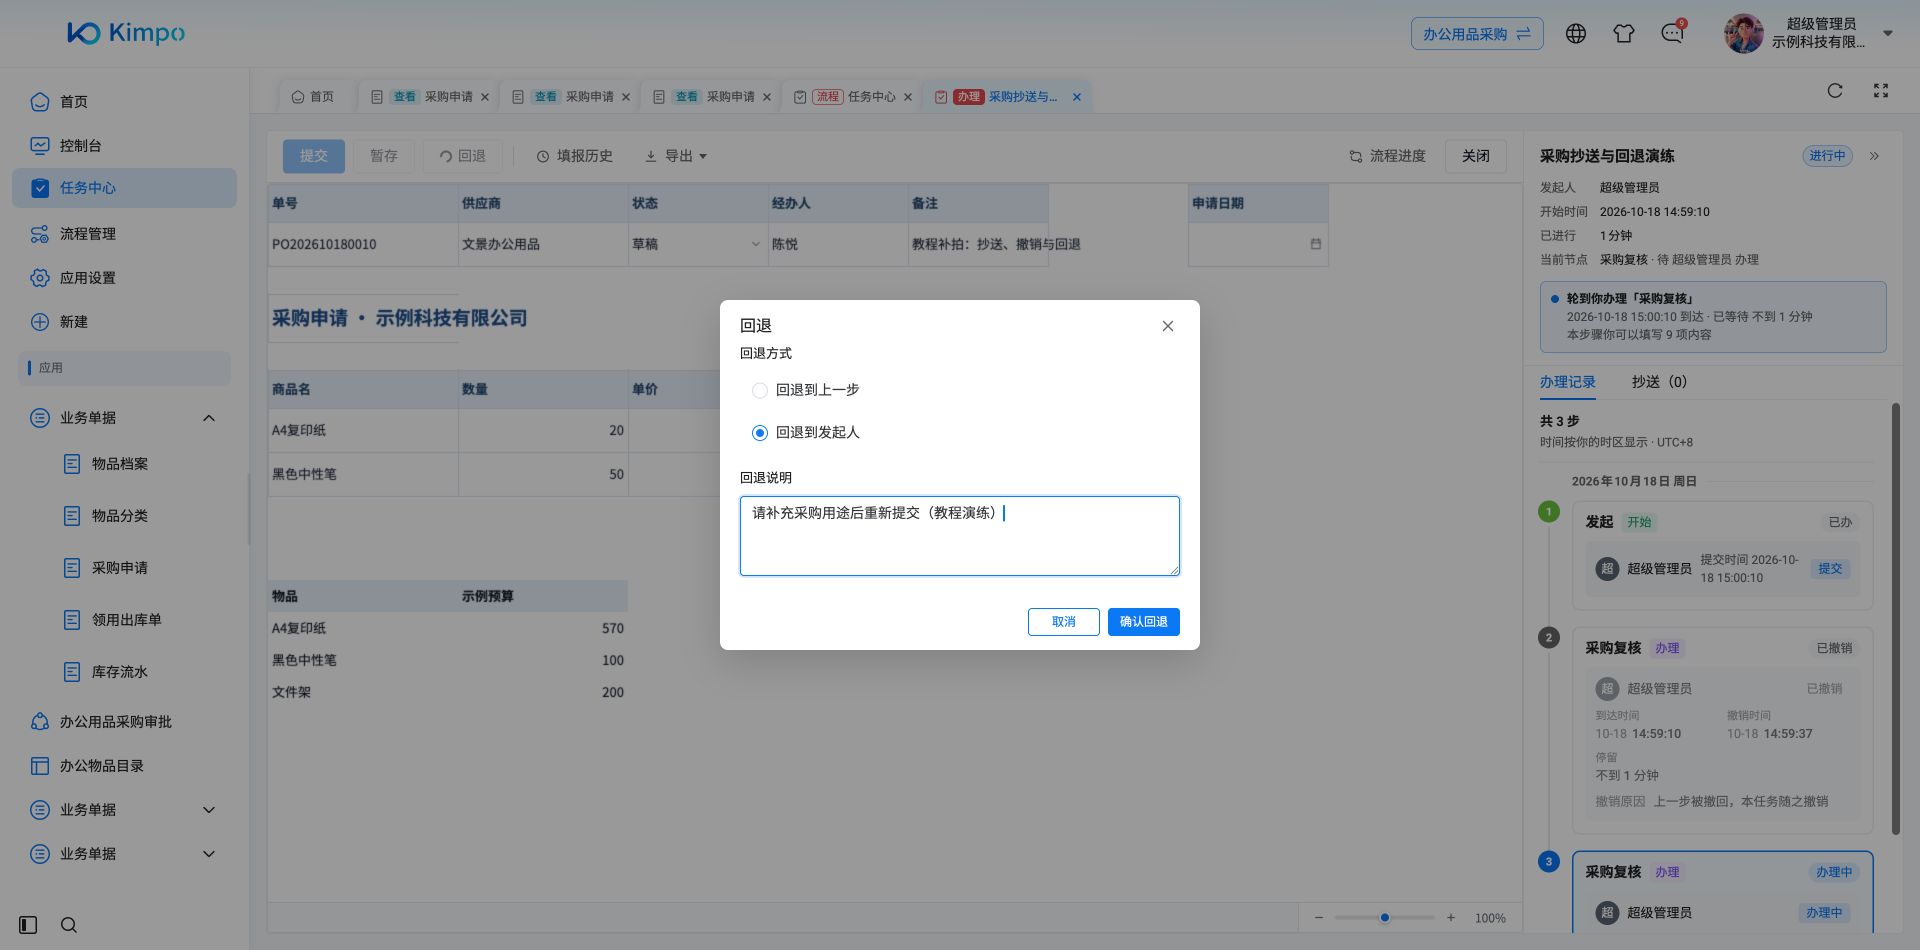The height and width of the screenshot is (950, 1920).
Task: Click the zoom in plus icon
Action: coord(1451,918)
